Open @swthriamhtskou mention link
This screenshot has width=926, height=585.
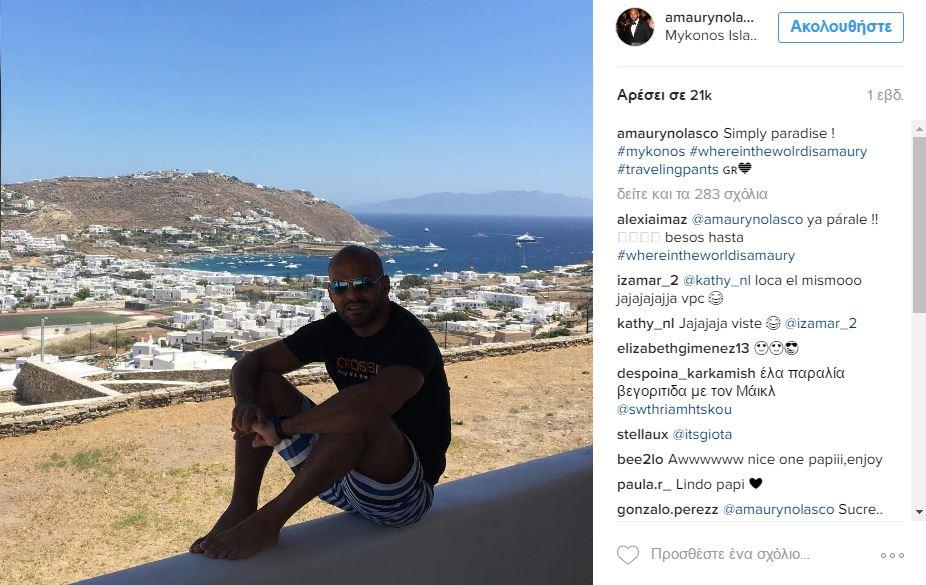click(x=674, y=409)
